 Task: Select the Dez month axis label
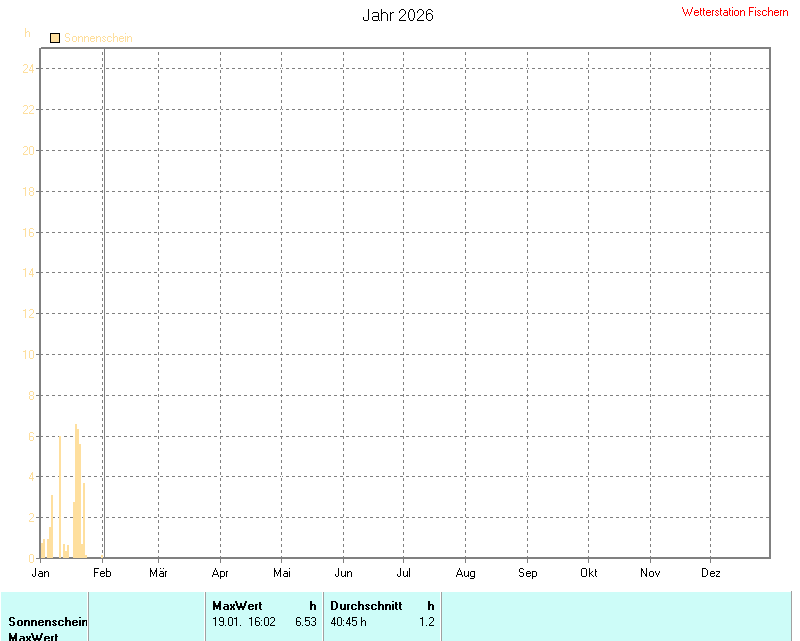(x=710, y=573)
